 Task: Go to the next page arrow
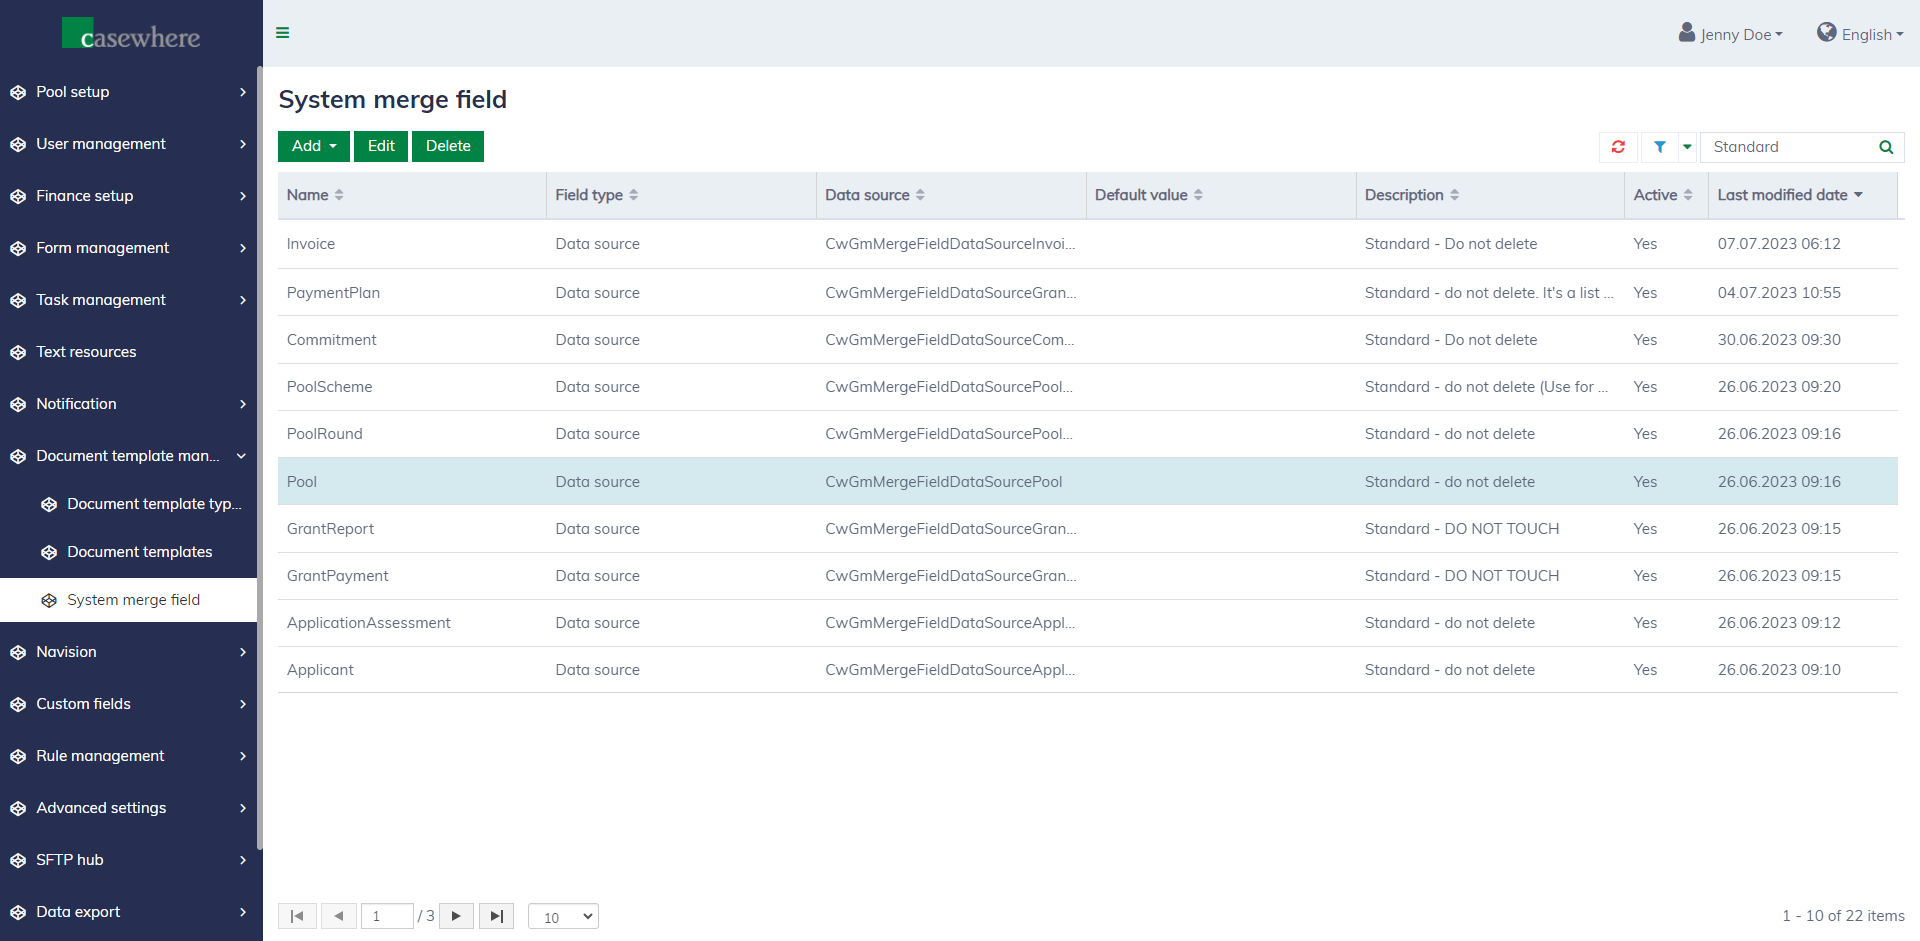point(456,916)
